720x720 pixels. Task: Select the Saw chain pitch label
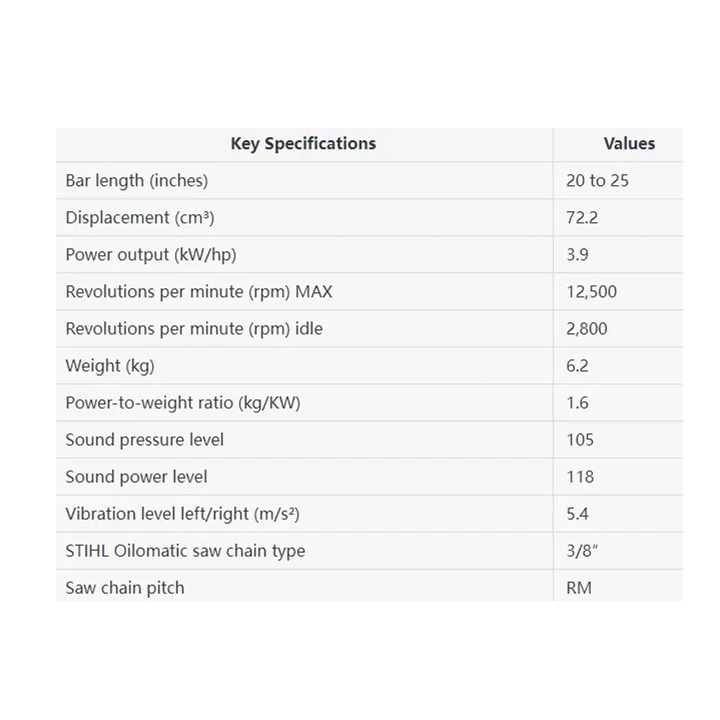tap(125, 588)
